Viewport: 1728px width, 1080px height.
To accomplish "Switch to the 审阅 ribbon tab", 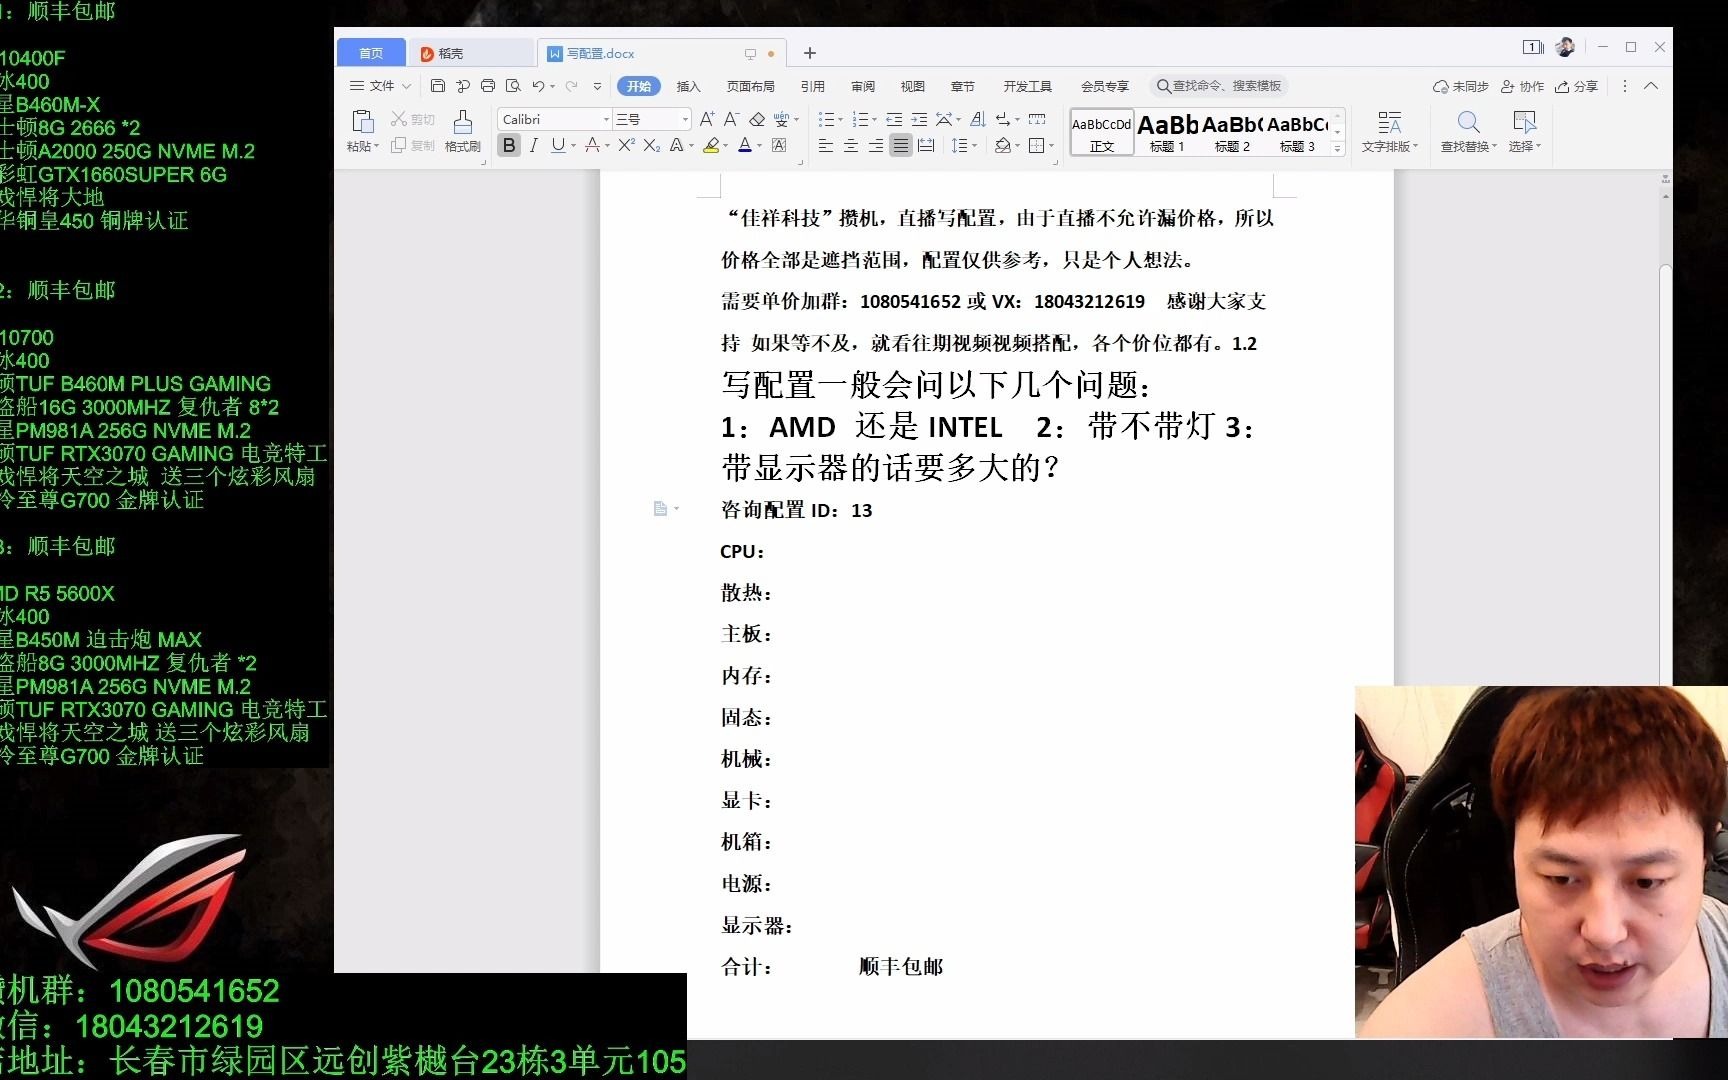I will (862, 86).
